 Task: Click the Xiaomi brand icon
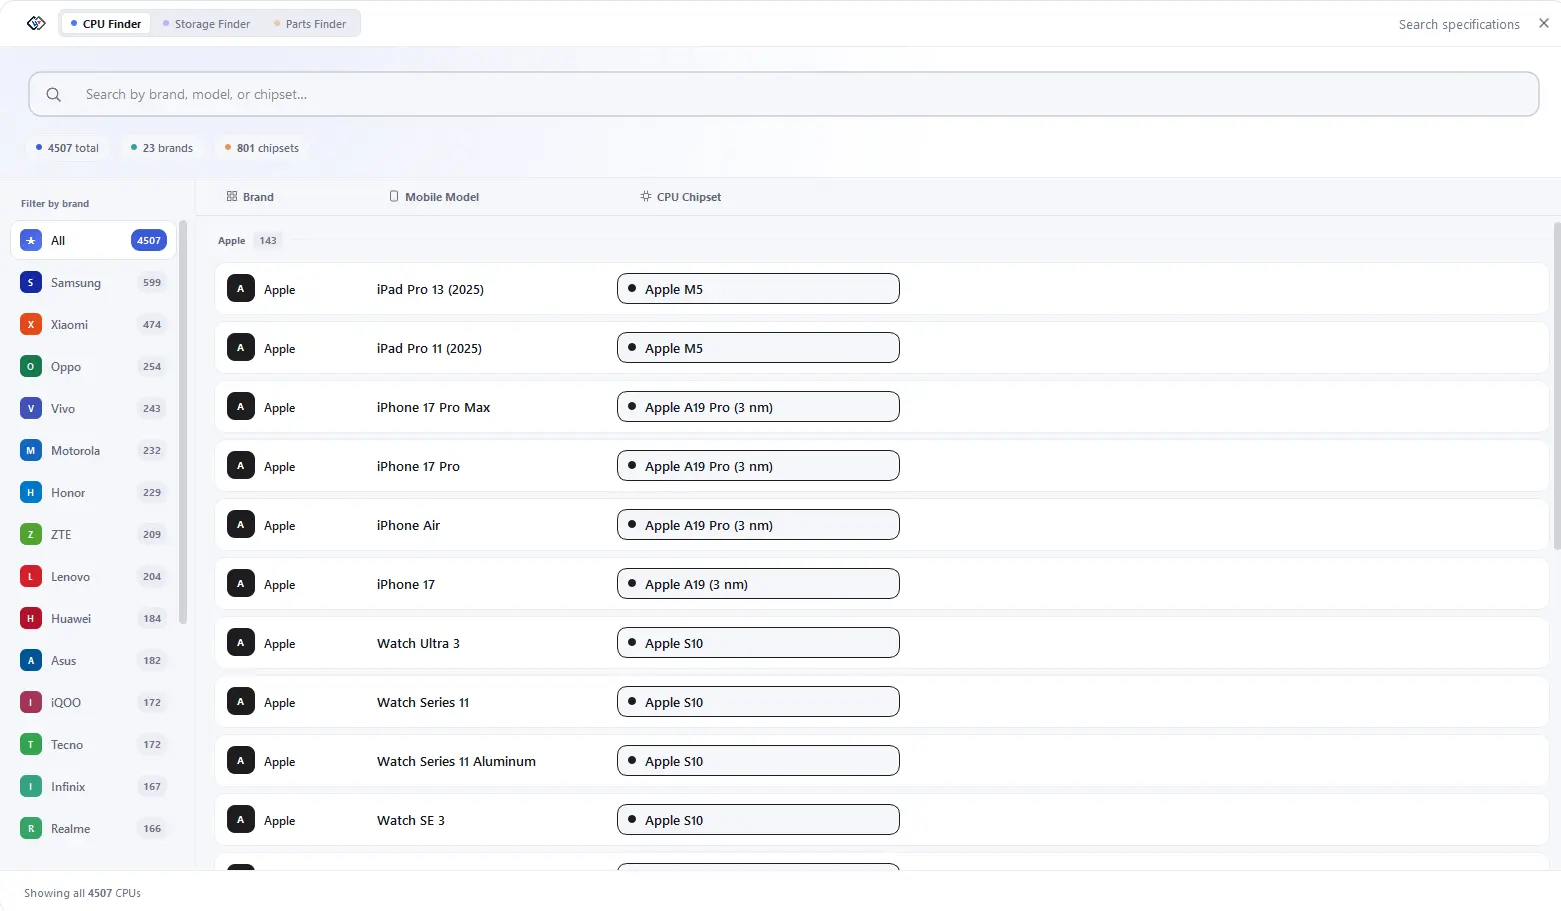click(31, 325)
